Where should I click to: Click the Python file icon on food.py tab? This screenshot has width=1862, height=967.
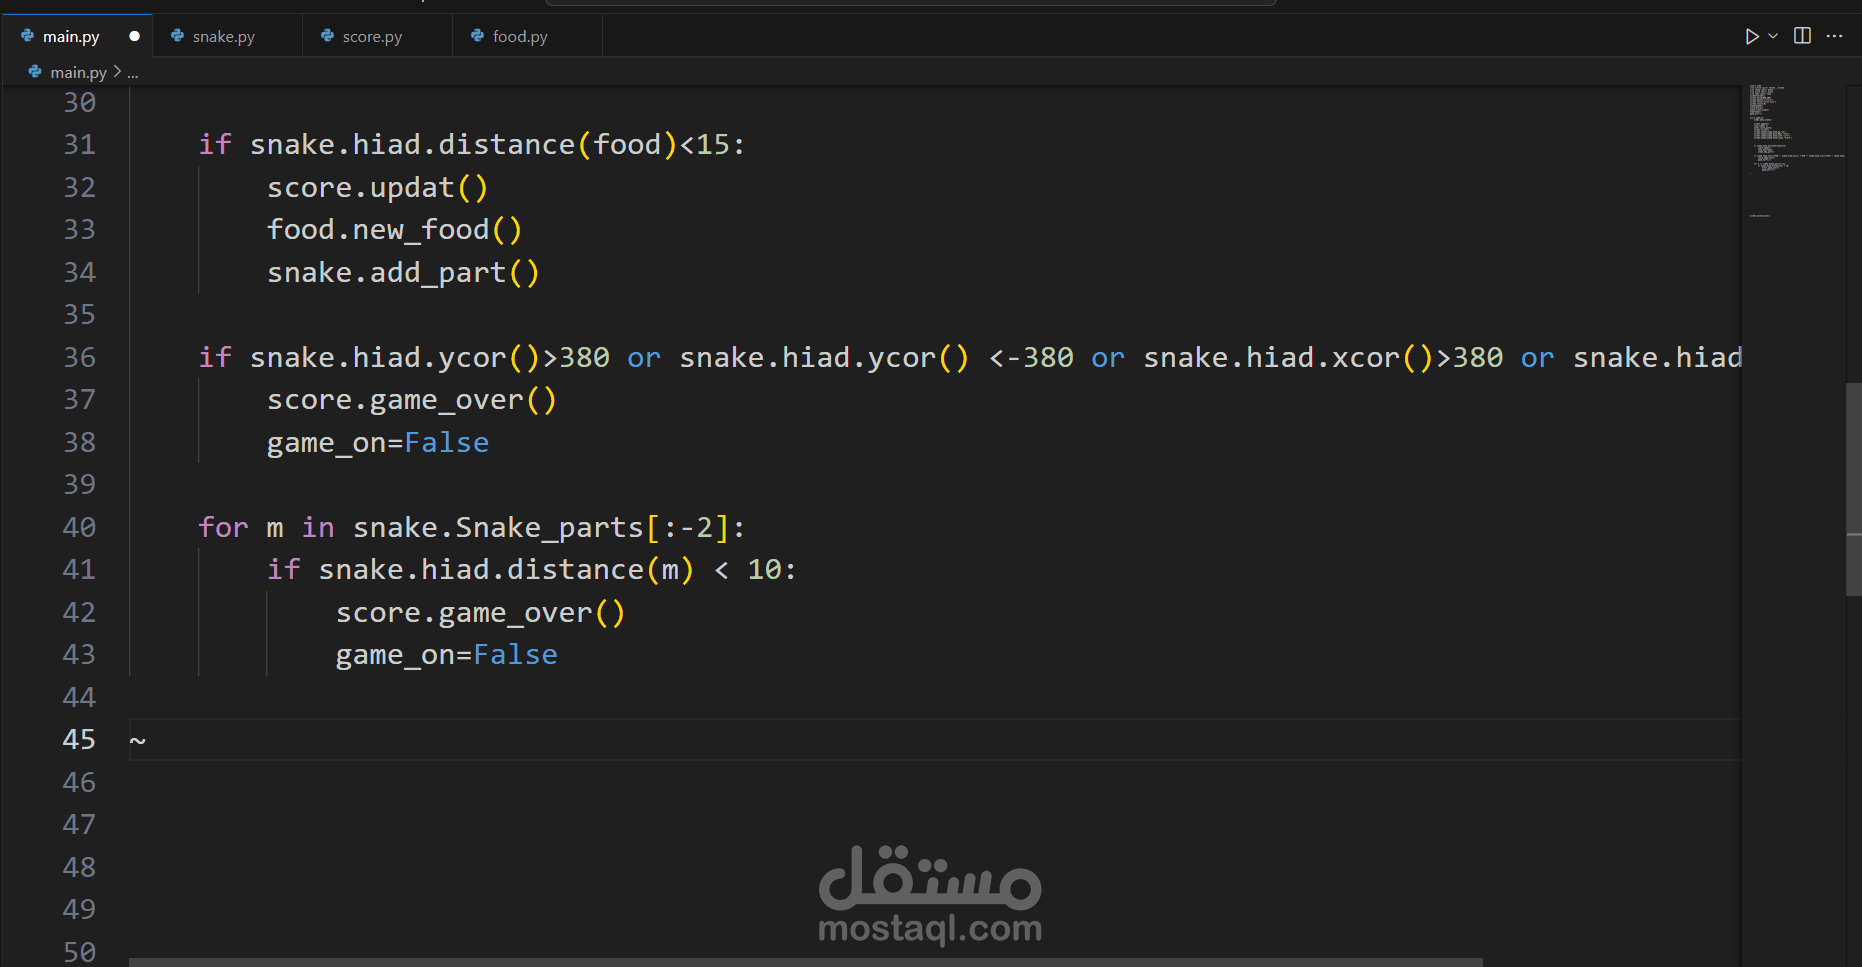click(477, 36)
